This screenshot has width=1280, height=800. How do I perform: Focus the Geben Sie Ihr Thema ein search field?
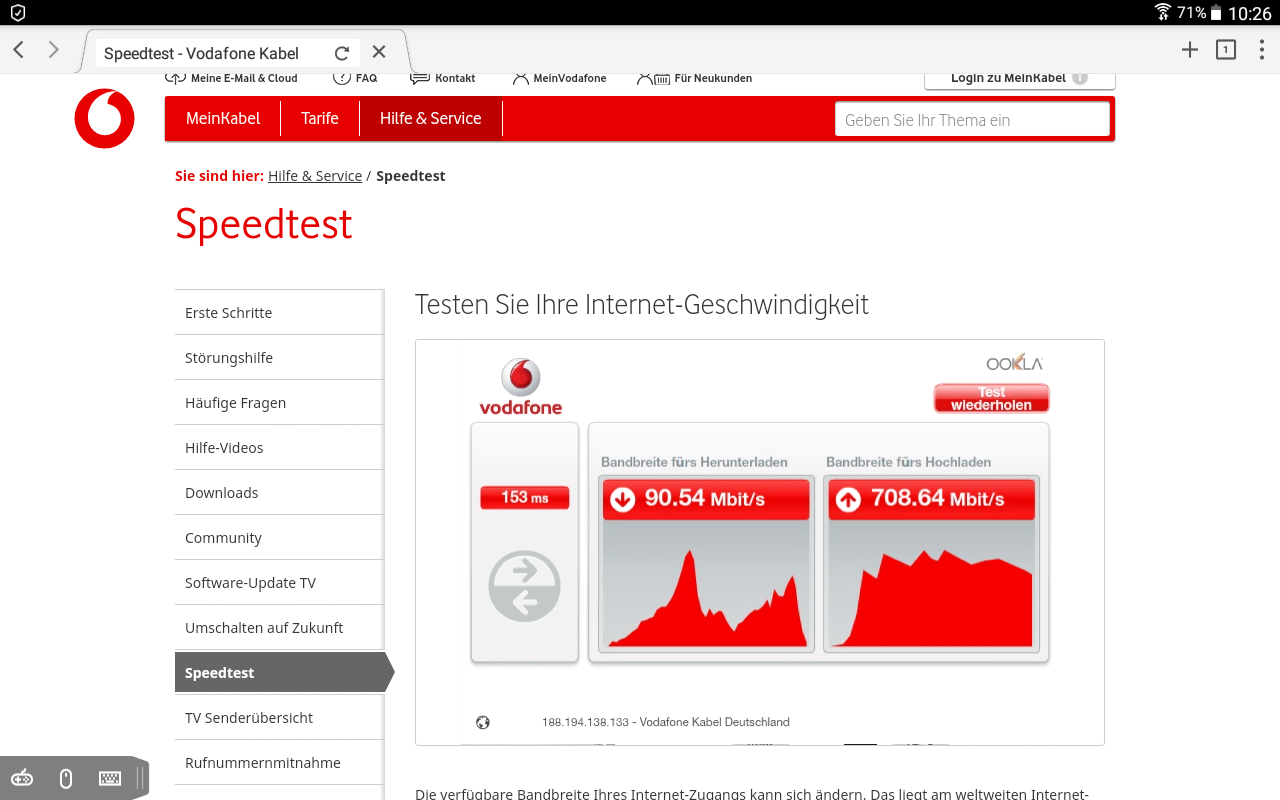click(972, 120)
